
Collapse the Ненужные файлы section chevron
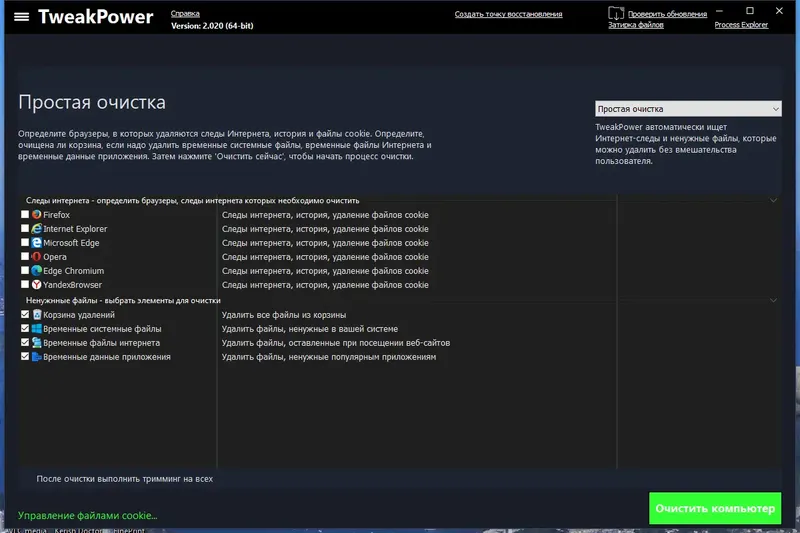773,300
